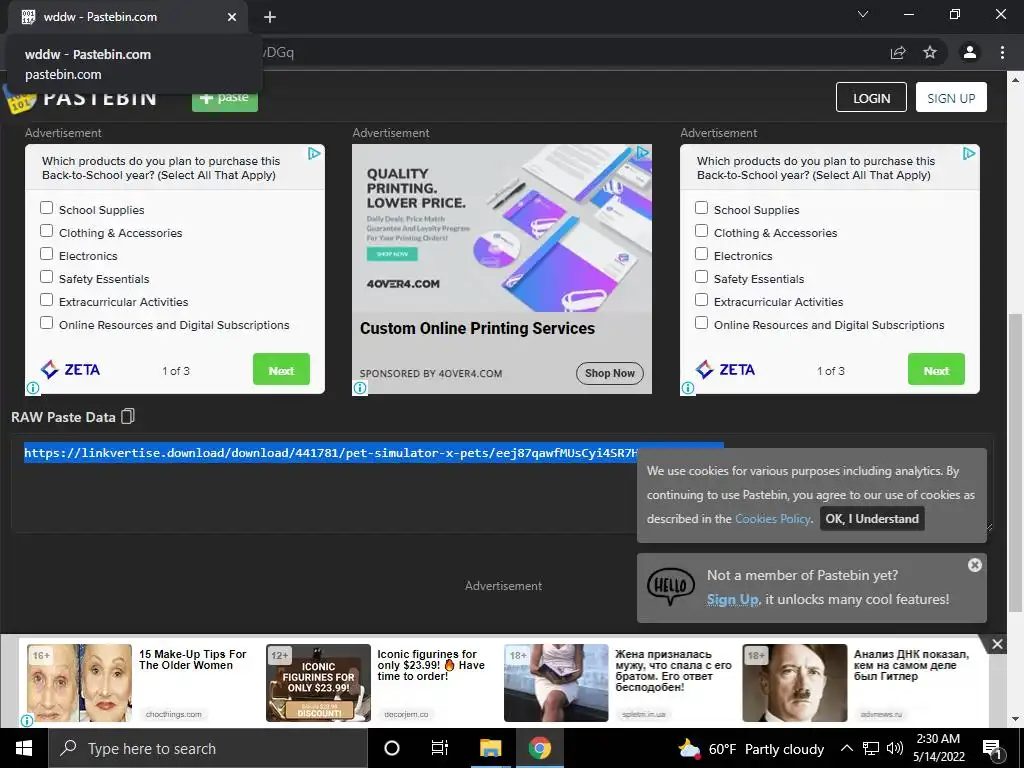Open the Windows Start menu
This screenshot has width=1024, height=768.
coord(24,748)
